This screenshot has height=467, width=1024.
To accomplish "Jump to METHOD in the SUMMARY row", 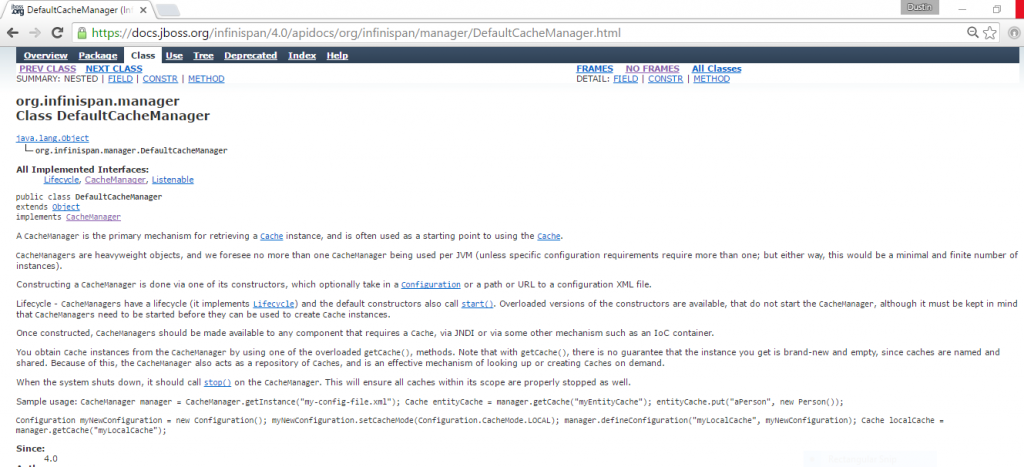I will [206, 78].
